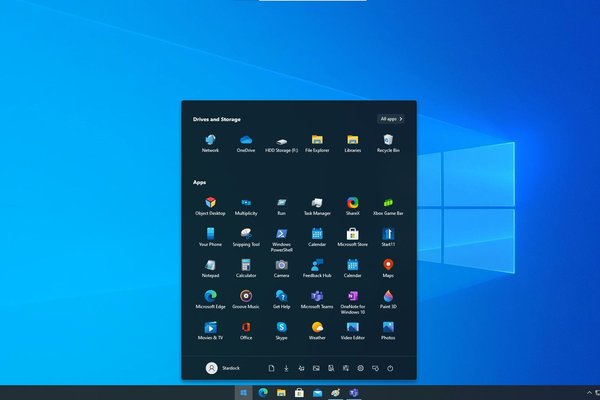Launch Skype from Apps
The width and height of the screenshot is (600, 400).
tap(281, 331)
